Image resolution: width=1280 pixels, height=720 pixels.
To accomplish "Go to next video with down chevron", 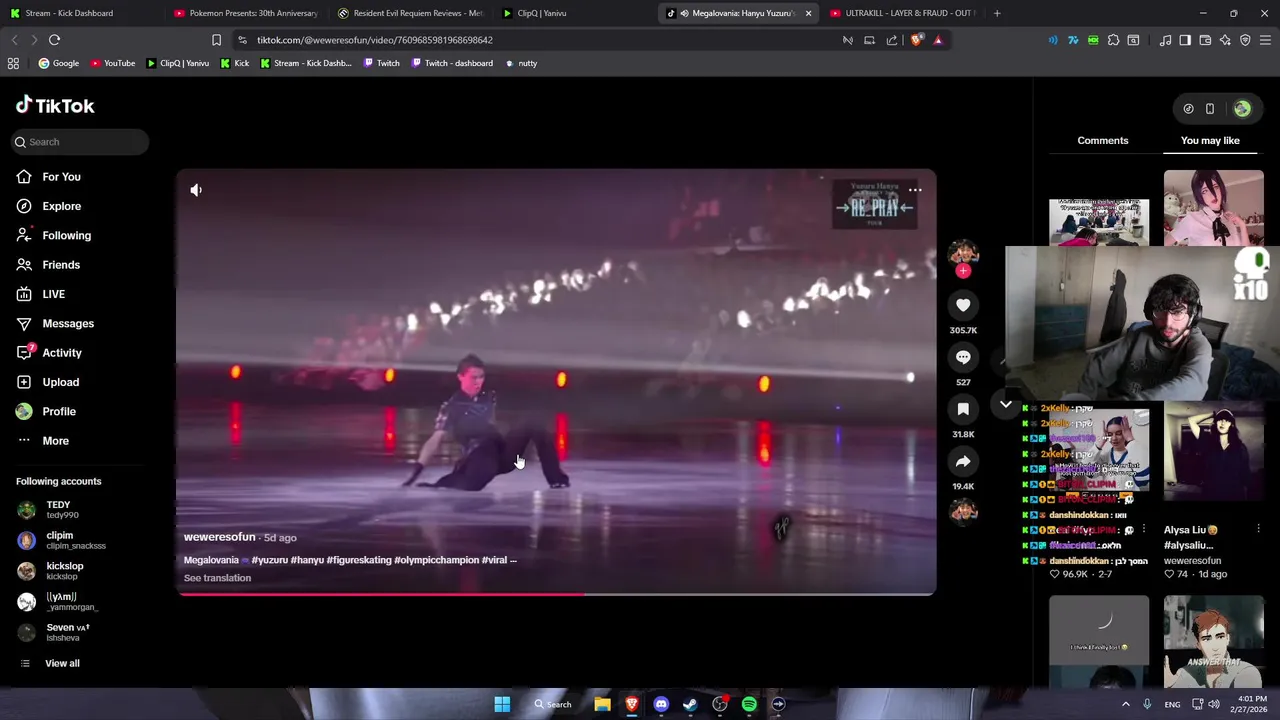I will pyautogui.click(x=1006, y=404).
